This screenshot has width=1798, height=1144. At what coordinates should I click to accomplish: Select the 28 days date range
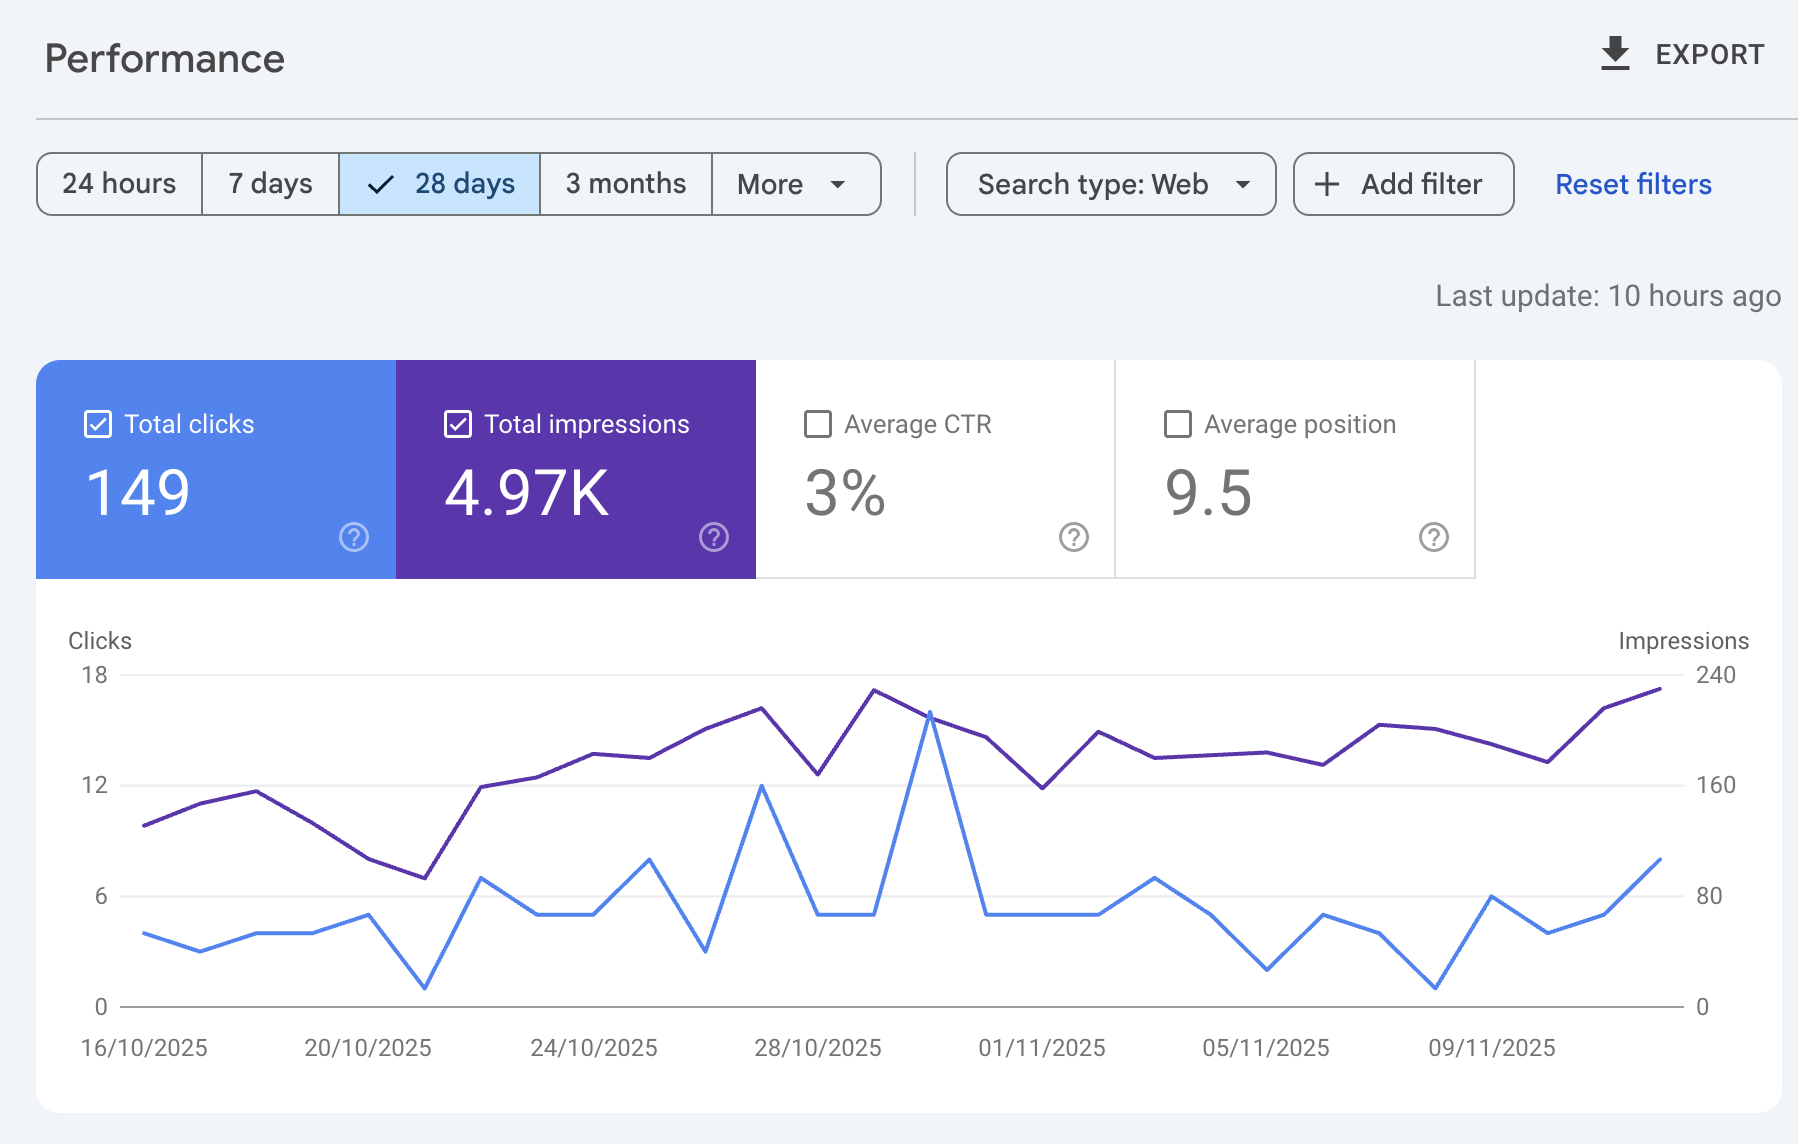tap(440, 184)
